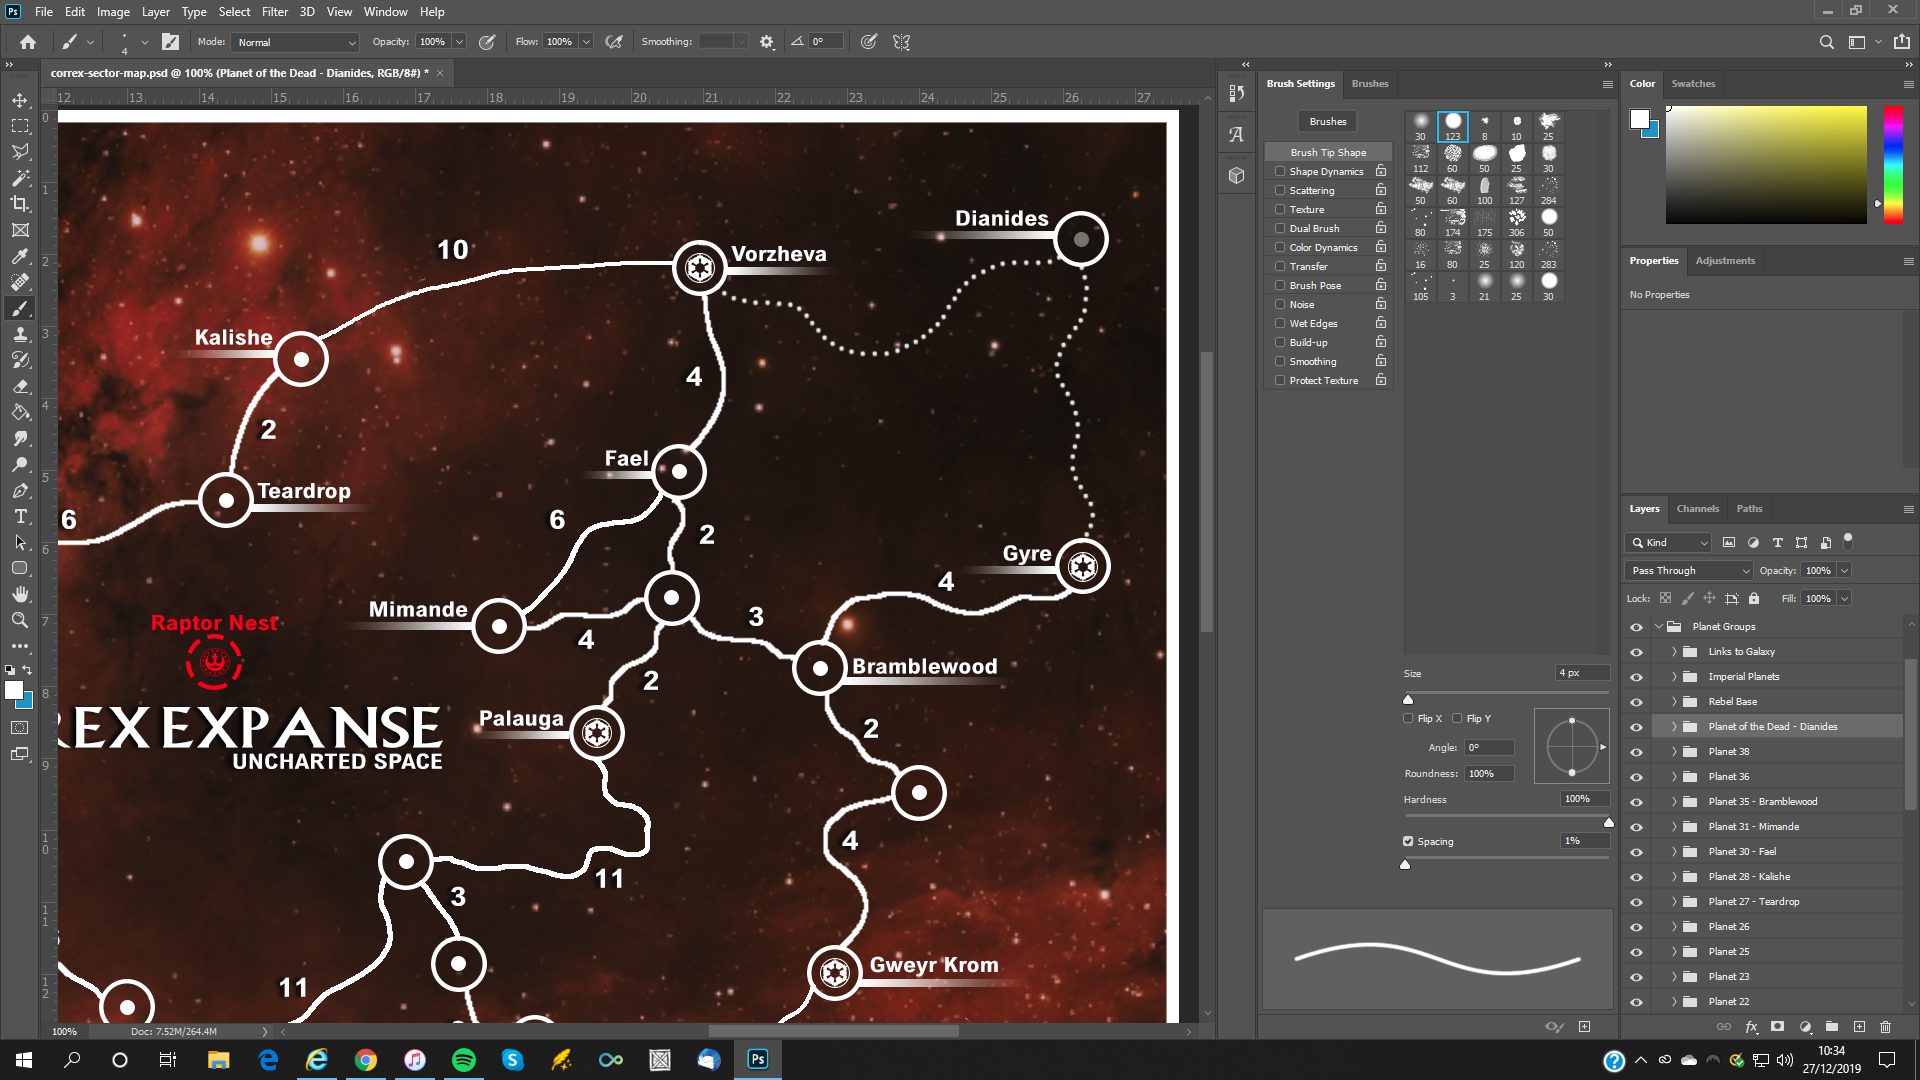Select the Crop tool
The height and width of the screenshot is (1080, 1920).
20,204
